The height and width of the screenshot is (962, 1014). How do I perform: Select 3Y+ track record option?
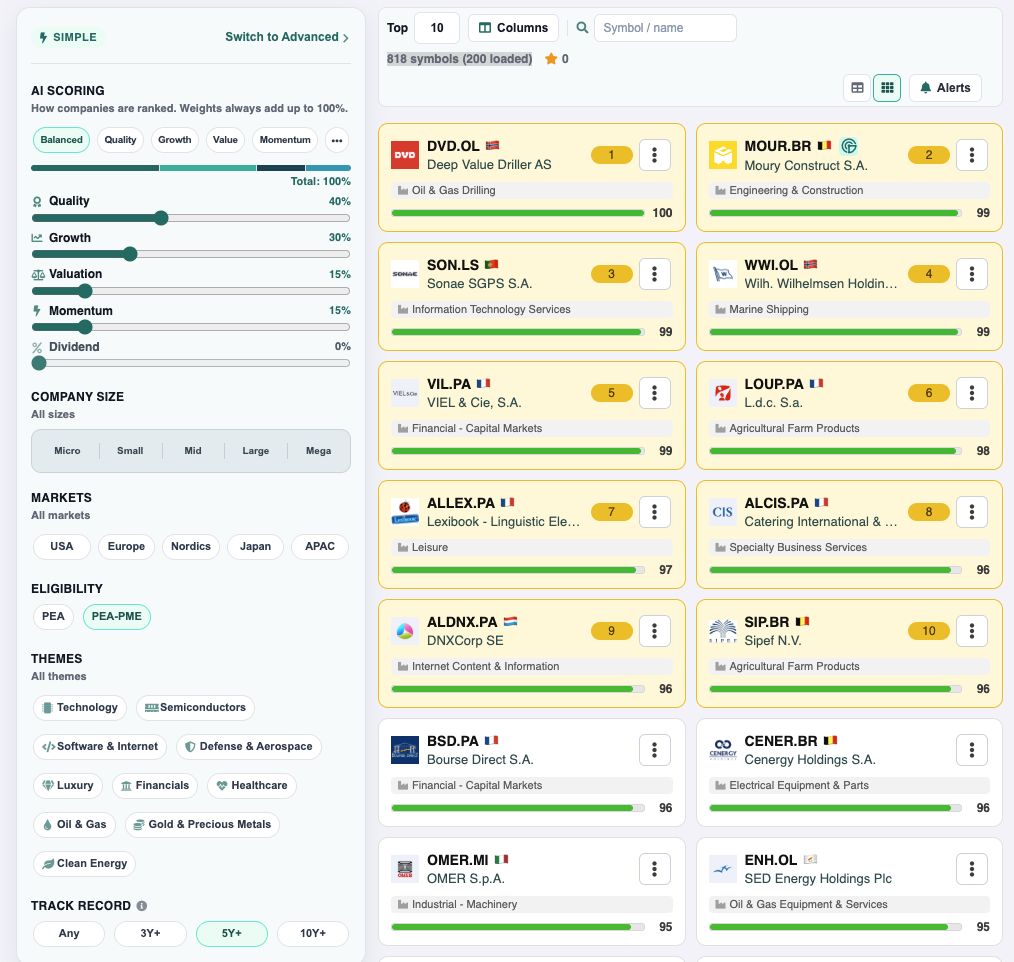(150, 934)
